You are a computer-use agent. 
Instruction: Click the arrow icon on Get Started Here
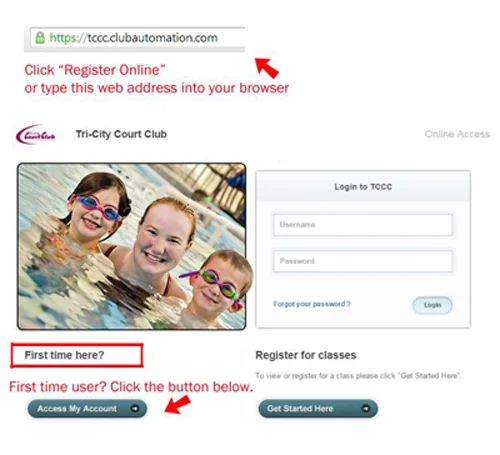[366, 408]
